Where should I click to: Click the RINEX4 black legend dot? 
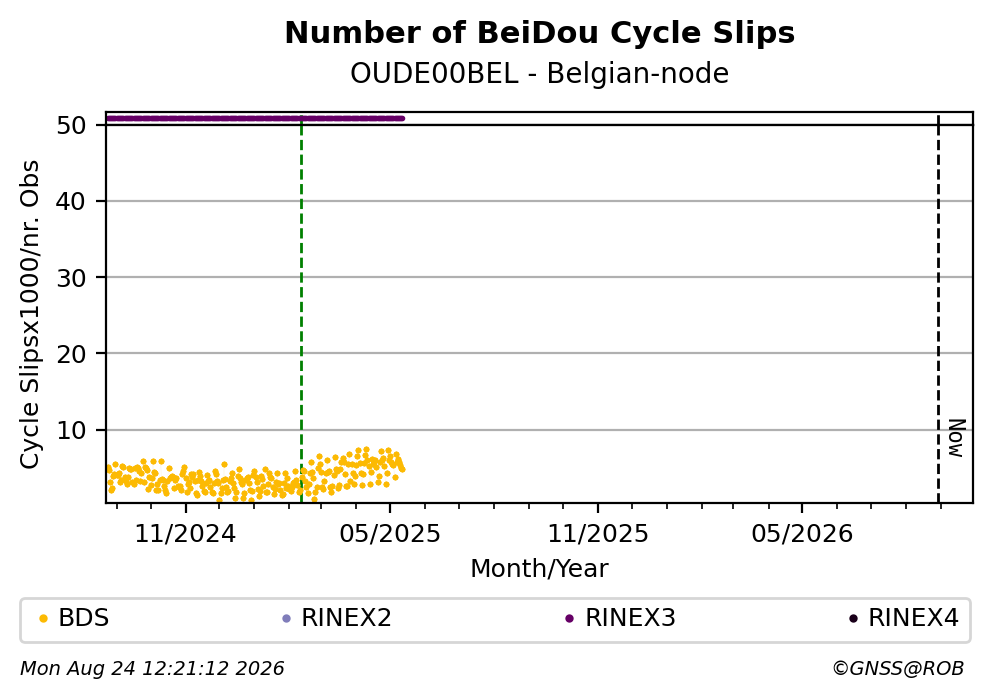tap(853, 619)
